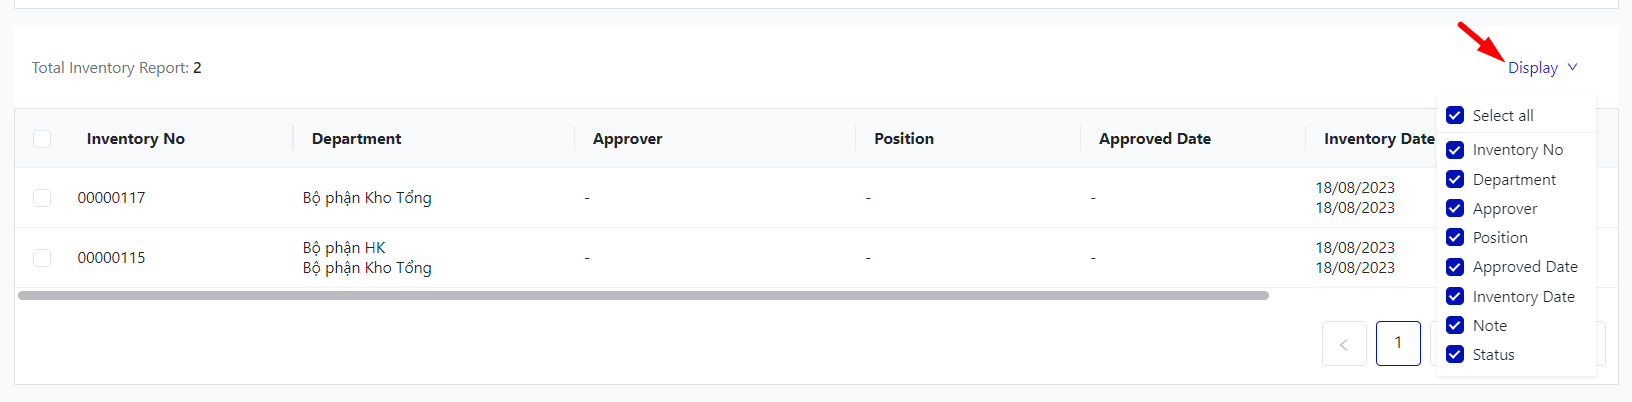1632x402 pixels.
Task: Select row 00000115 checkbox
Action: point(42,258)
